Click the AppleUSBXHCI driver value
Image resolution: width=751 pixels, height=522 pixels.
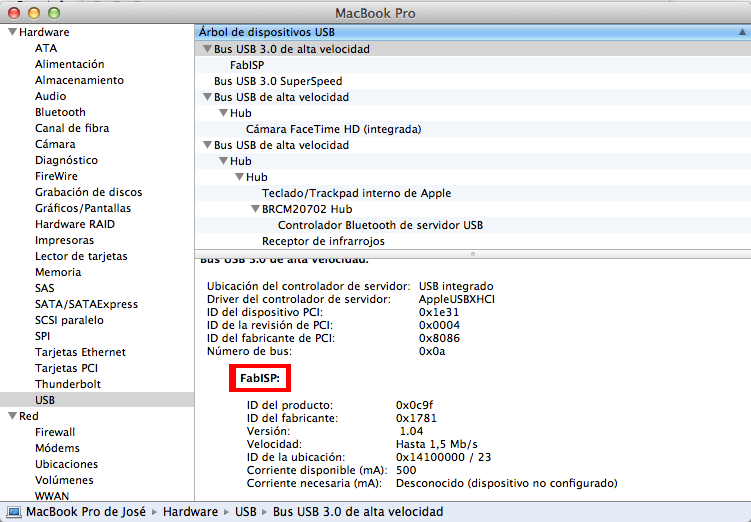(x=456, y=299)
